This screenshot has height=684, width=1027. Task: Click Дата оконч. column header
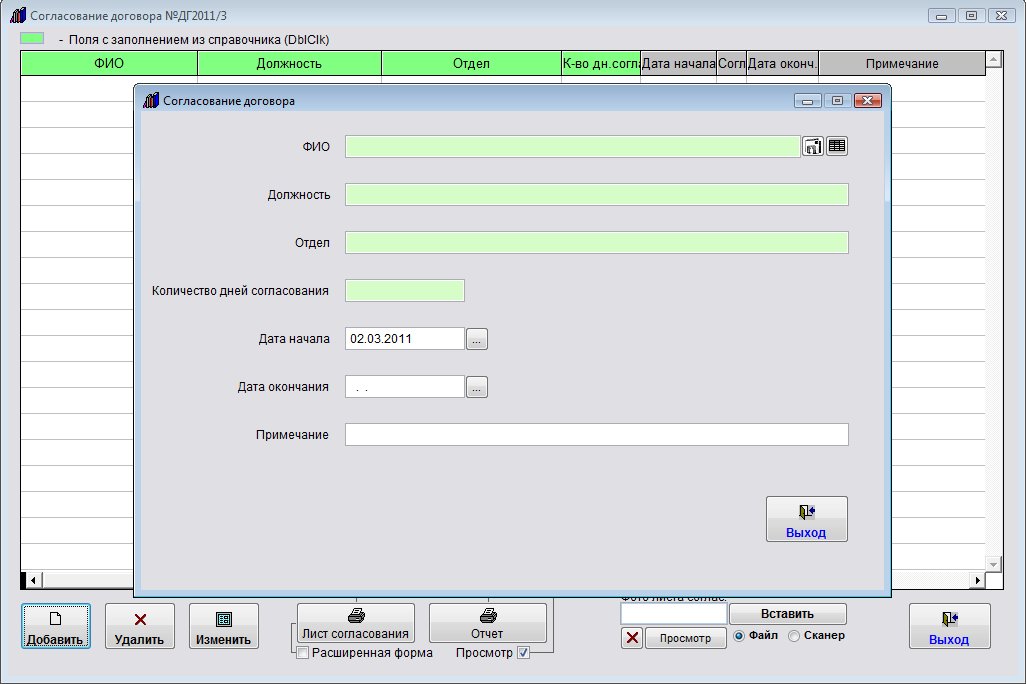click(782, 64)
